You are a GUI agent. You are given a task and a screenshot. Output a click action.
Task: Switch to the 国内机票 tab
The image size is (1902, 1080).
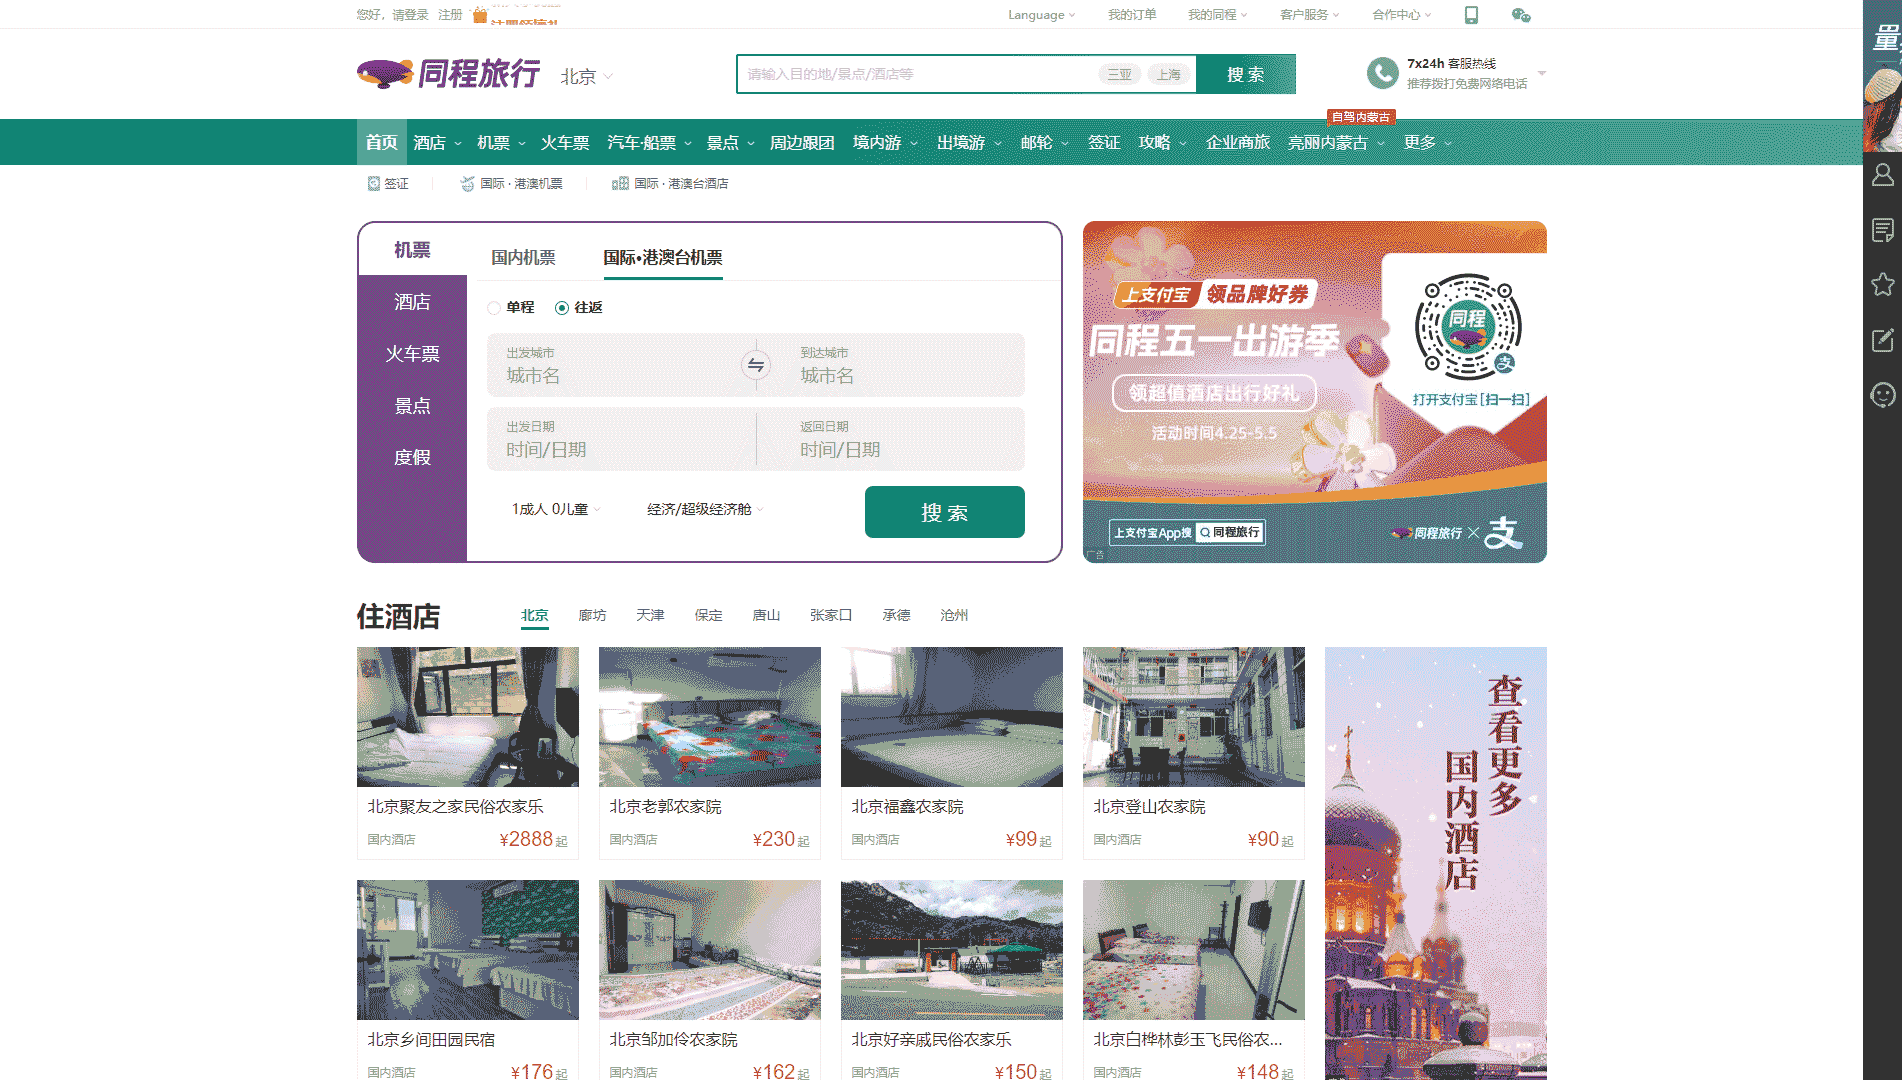click(x=523, y=258)
